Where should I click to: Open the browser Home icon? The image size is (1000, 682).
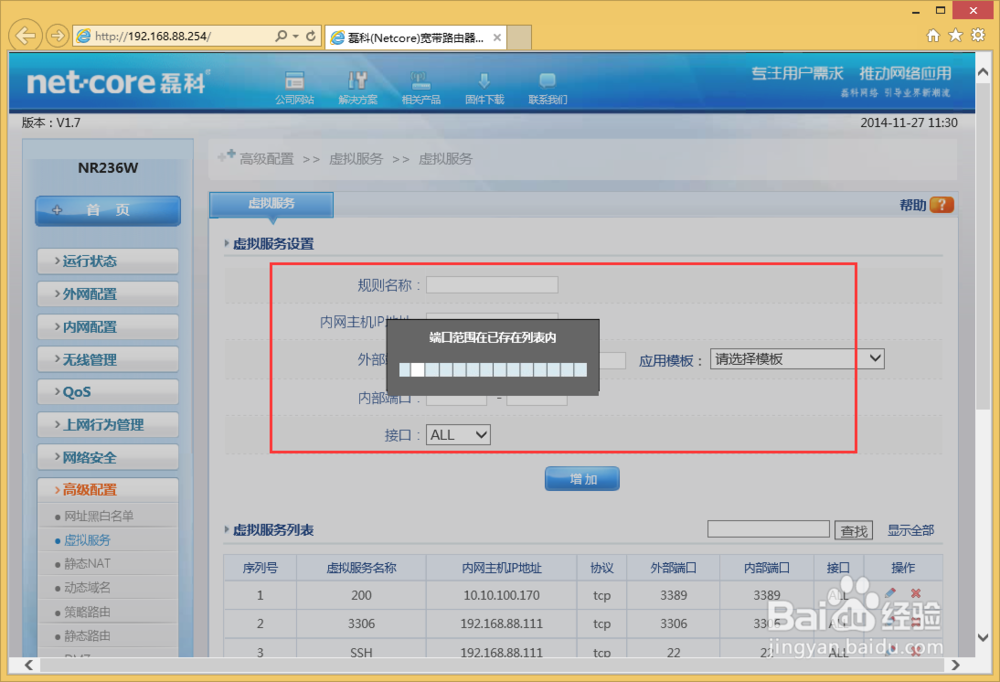(933, 35)
